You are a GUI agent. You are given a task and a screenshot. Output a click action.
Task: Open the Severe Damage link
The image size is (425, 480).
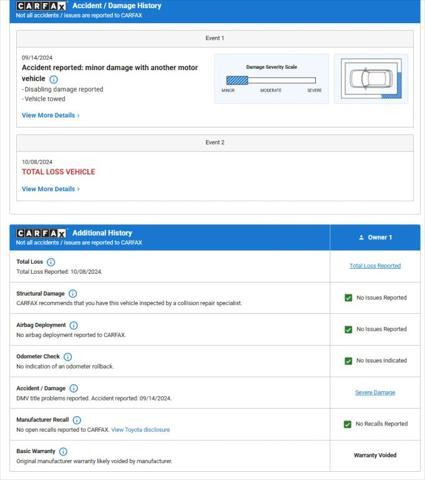click(x=375, y=392)
